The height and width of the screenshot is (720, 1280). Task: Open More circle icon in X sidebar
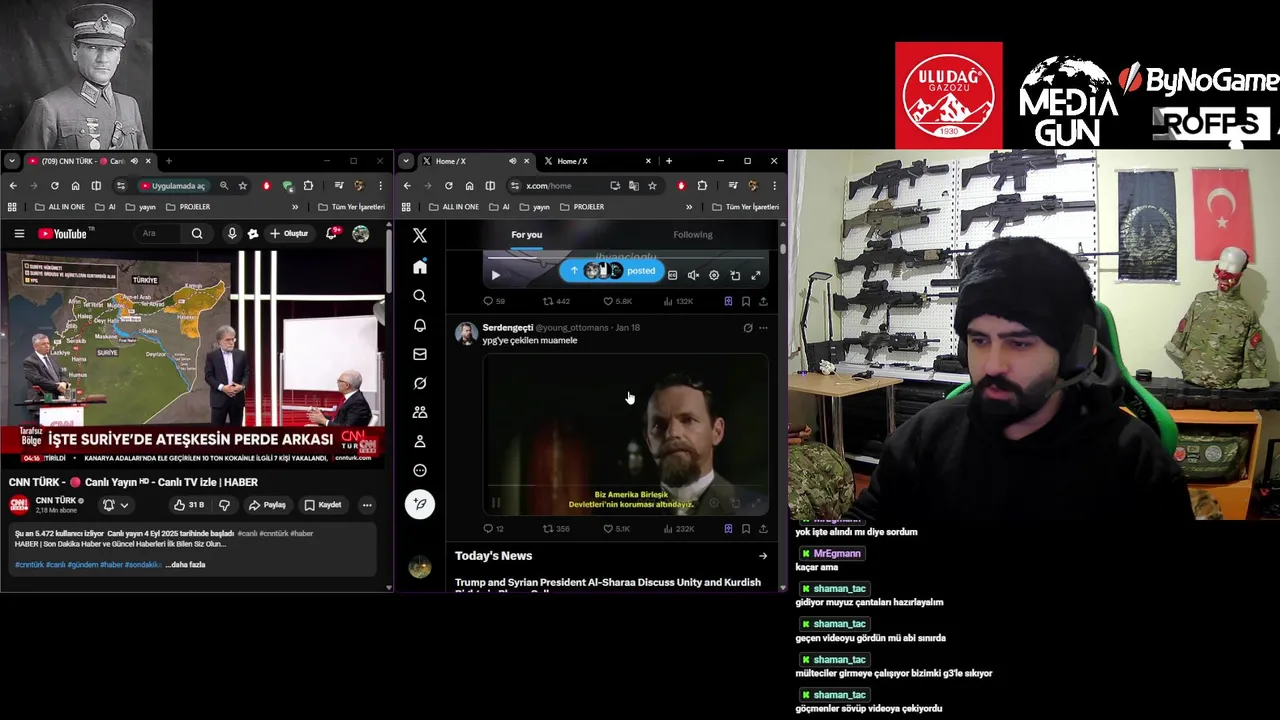coord(420,470)
